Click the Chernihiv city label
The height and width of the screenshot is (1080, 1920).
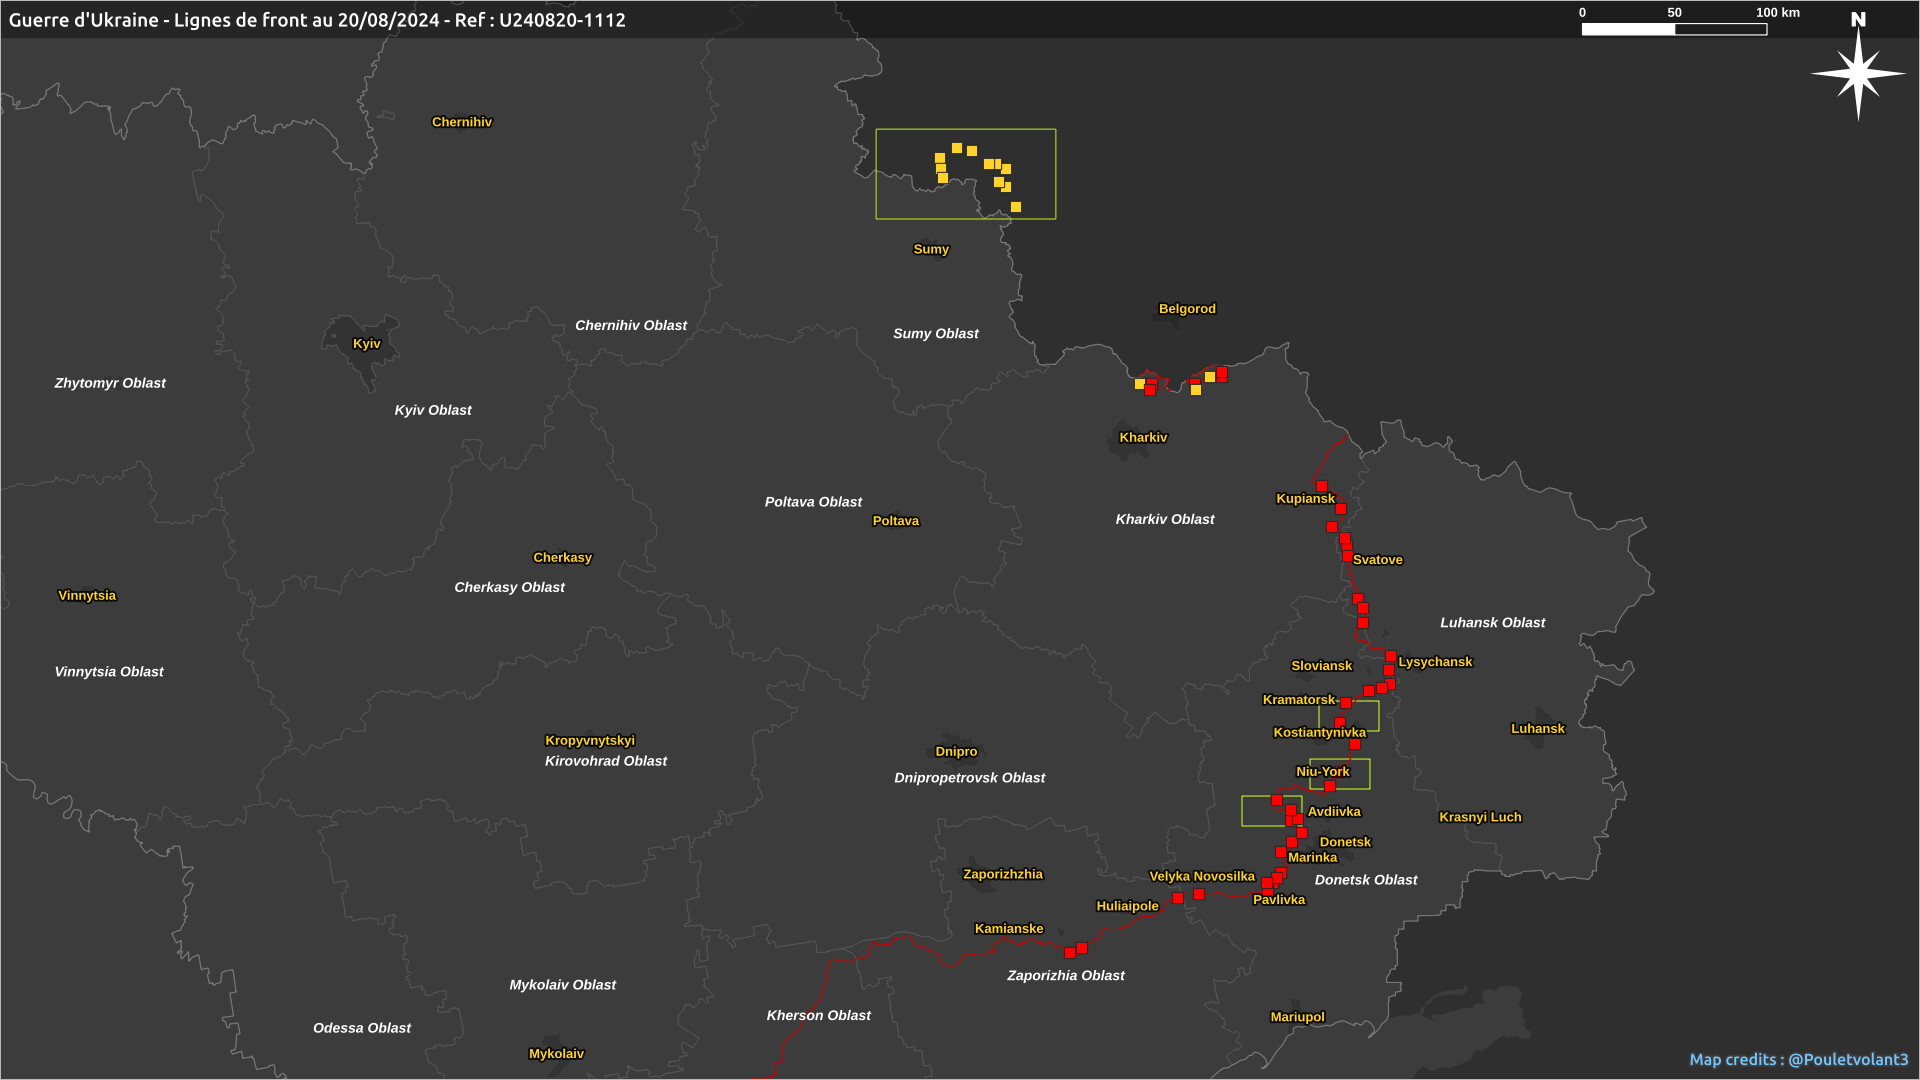461,122
